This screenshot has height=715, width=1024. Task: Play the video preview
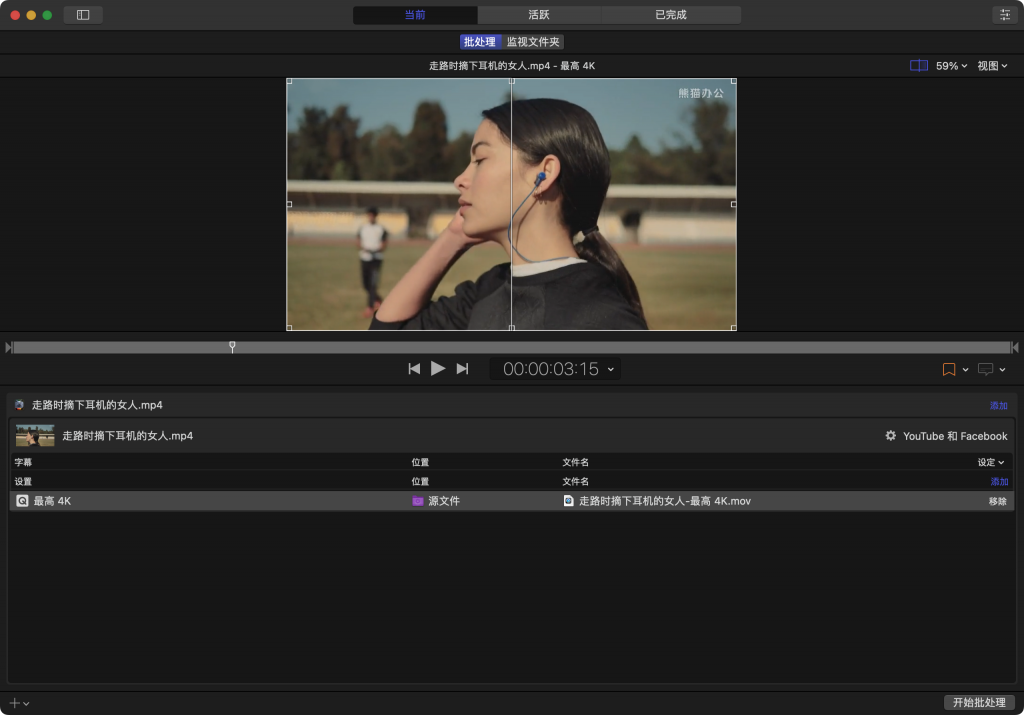point(438,368)
